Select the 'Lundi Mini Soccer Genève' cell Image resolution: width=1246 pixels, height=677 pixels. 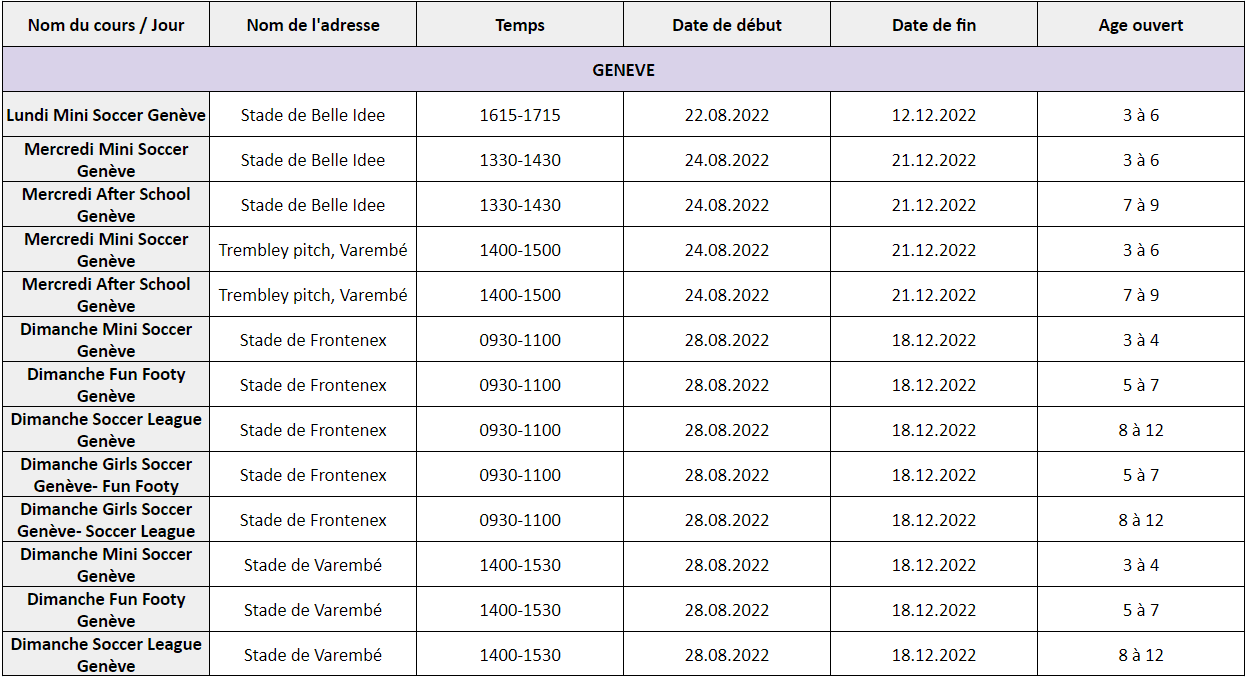click(106, 115)
